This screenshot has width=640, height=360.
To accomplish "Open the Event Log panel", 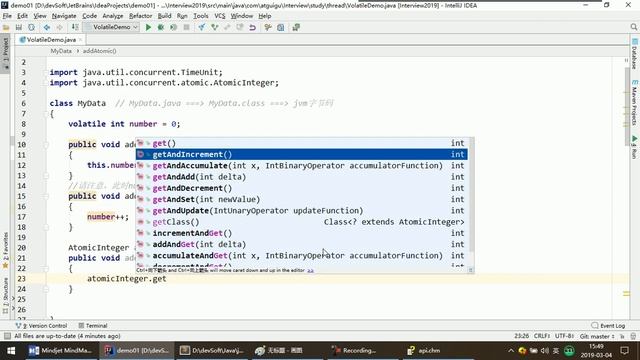I will point(608,326).
